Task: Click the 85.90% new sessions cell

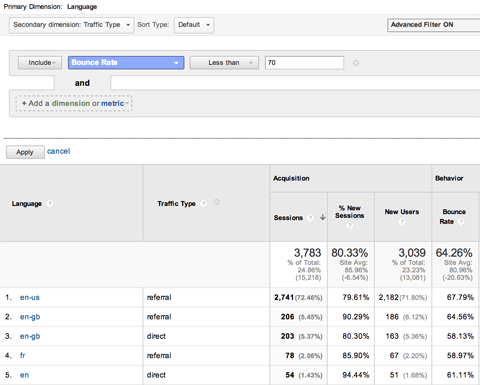Action: click(356, 355)
